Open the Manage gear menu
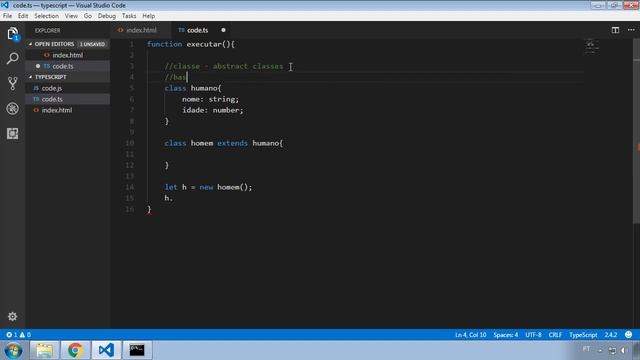Viewport: 640px width, 360px height. (x=13, y=316)
